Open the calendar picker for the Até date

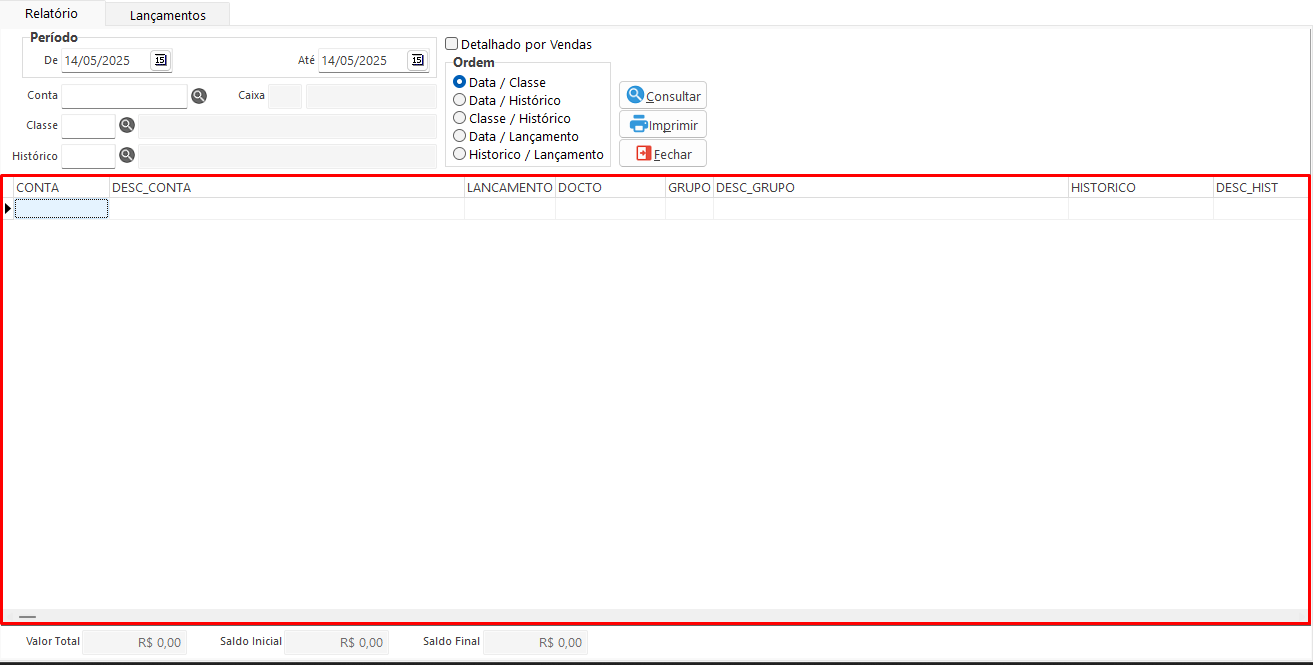pyautogui.click(x=417, y=60)
